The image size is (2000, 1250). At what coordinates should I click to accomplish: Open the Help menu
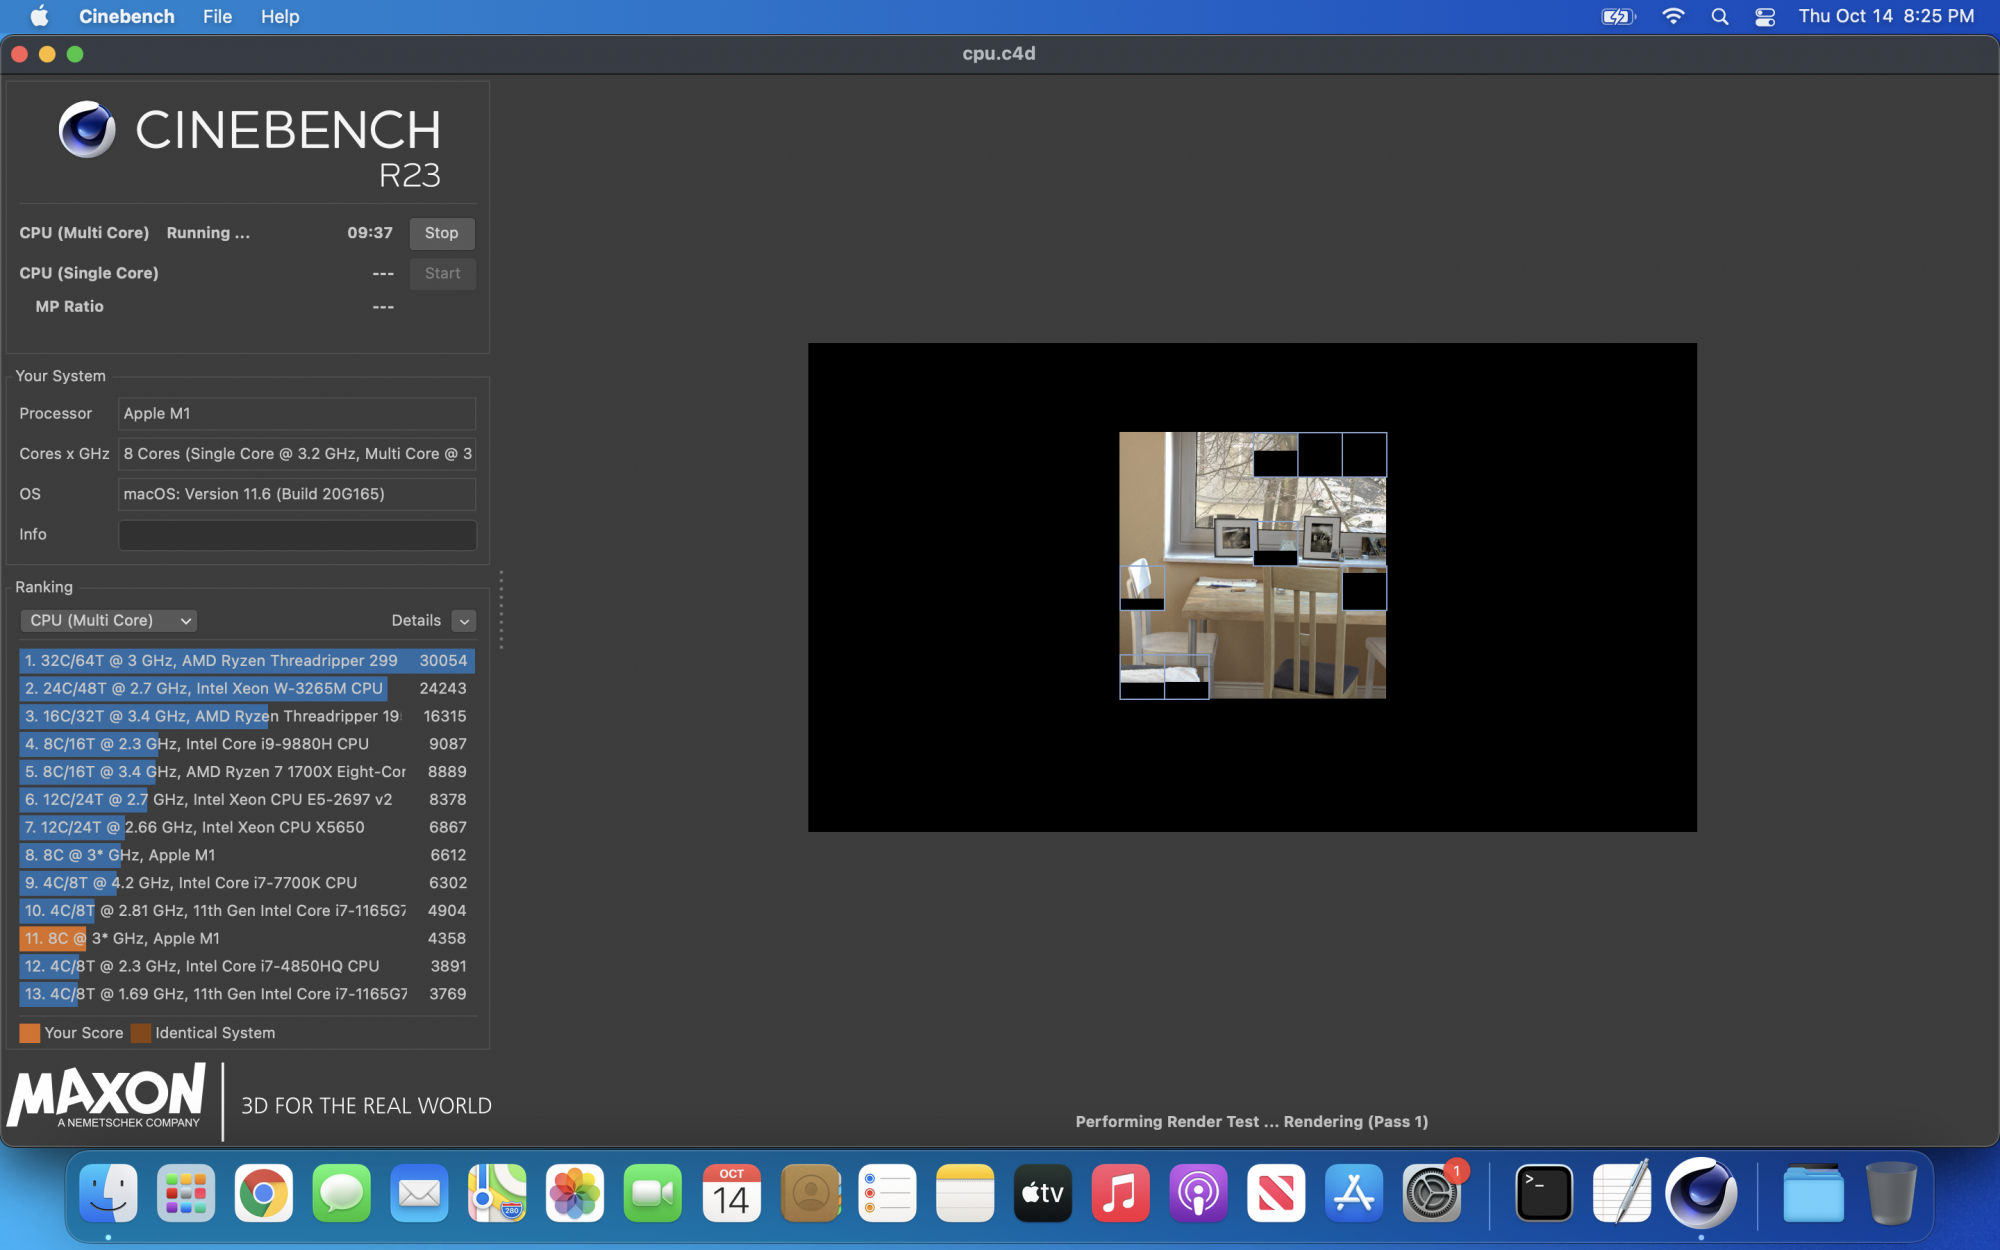[280, 16]
